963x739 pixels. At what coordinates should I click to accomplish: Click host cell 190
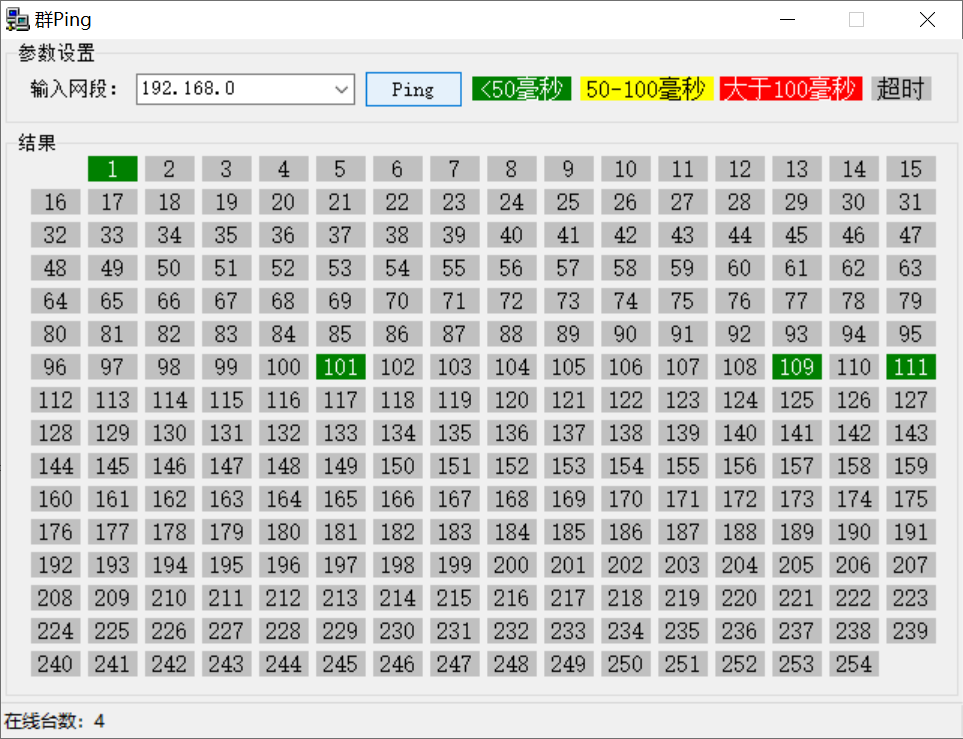pyautogui.click(x=854, y=532)
